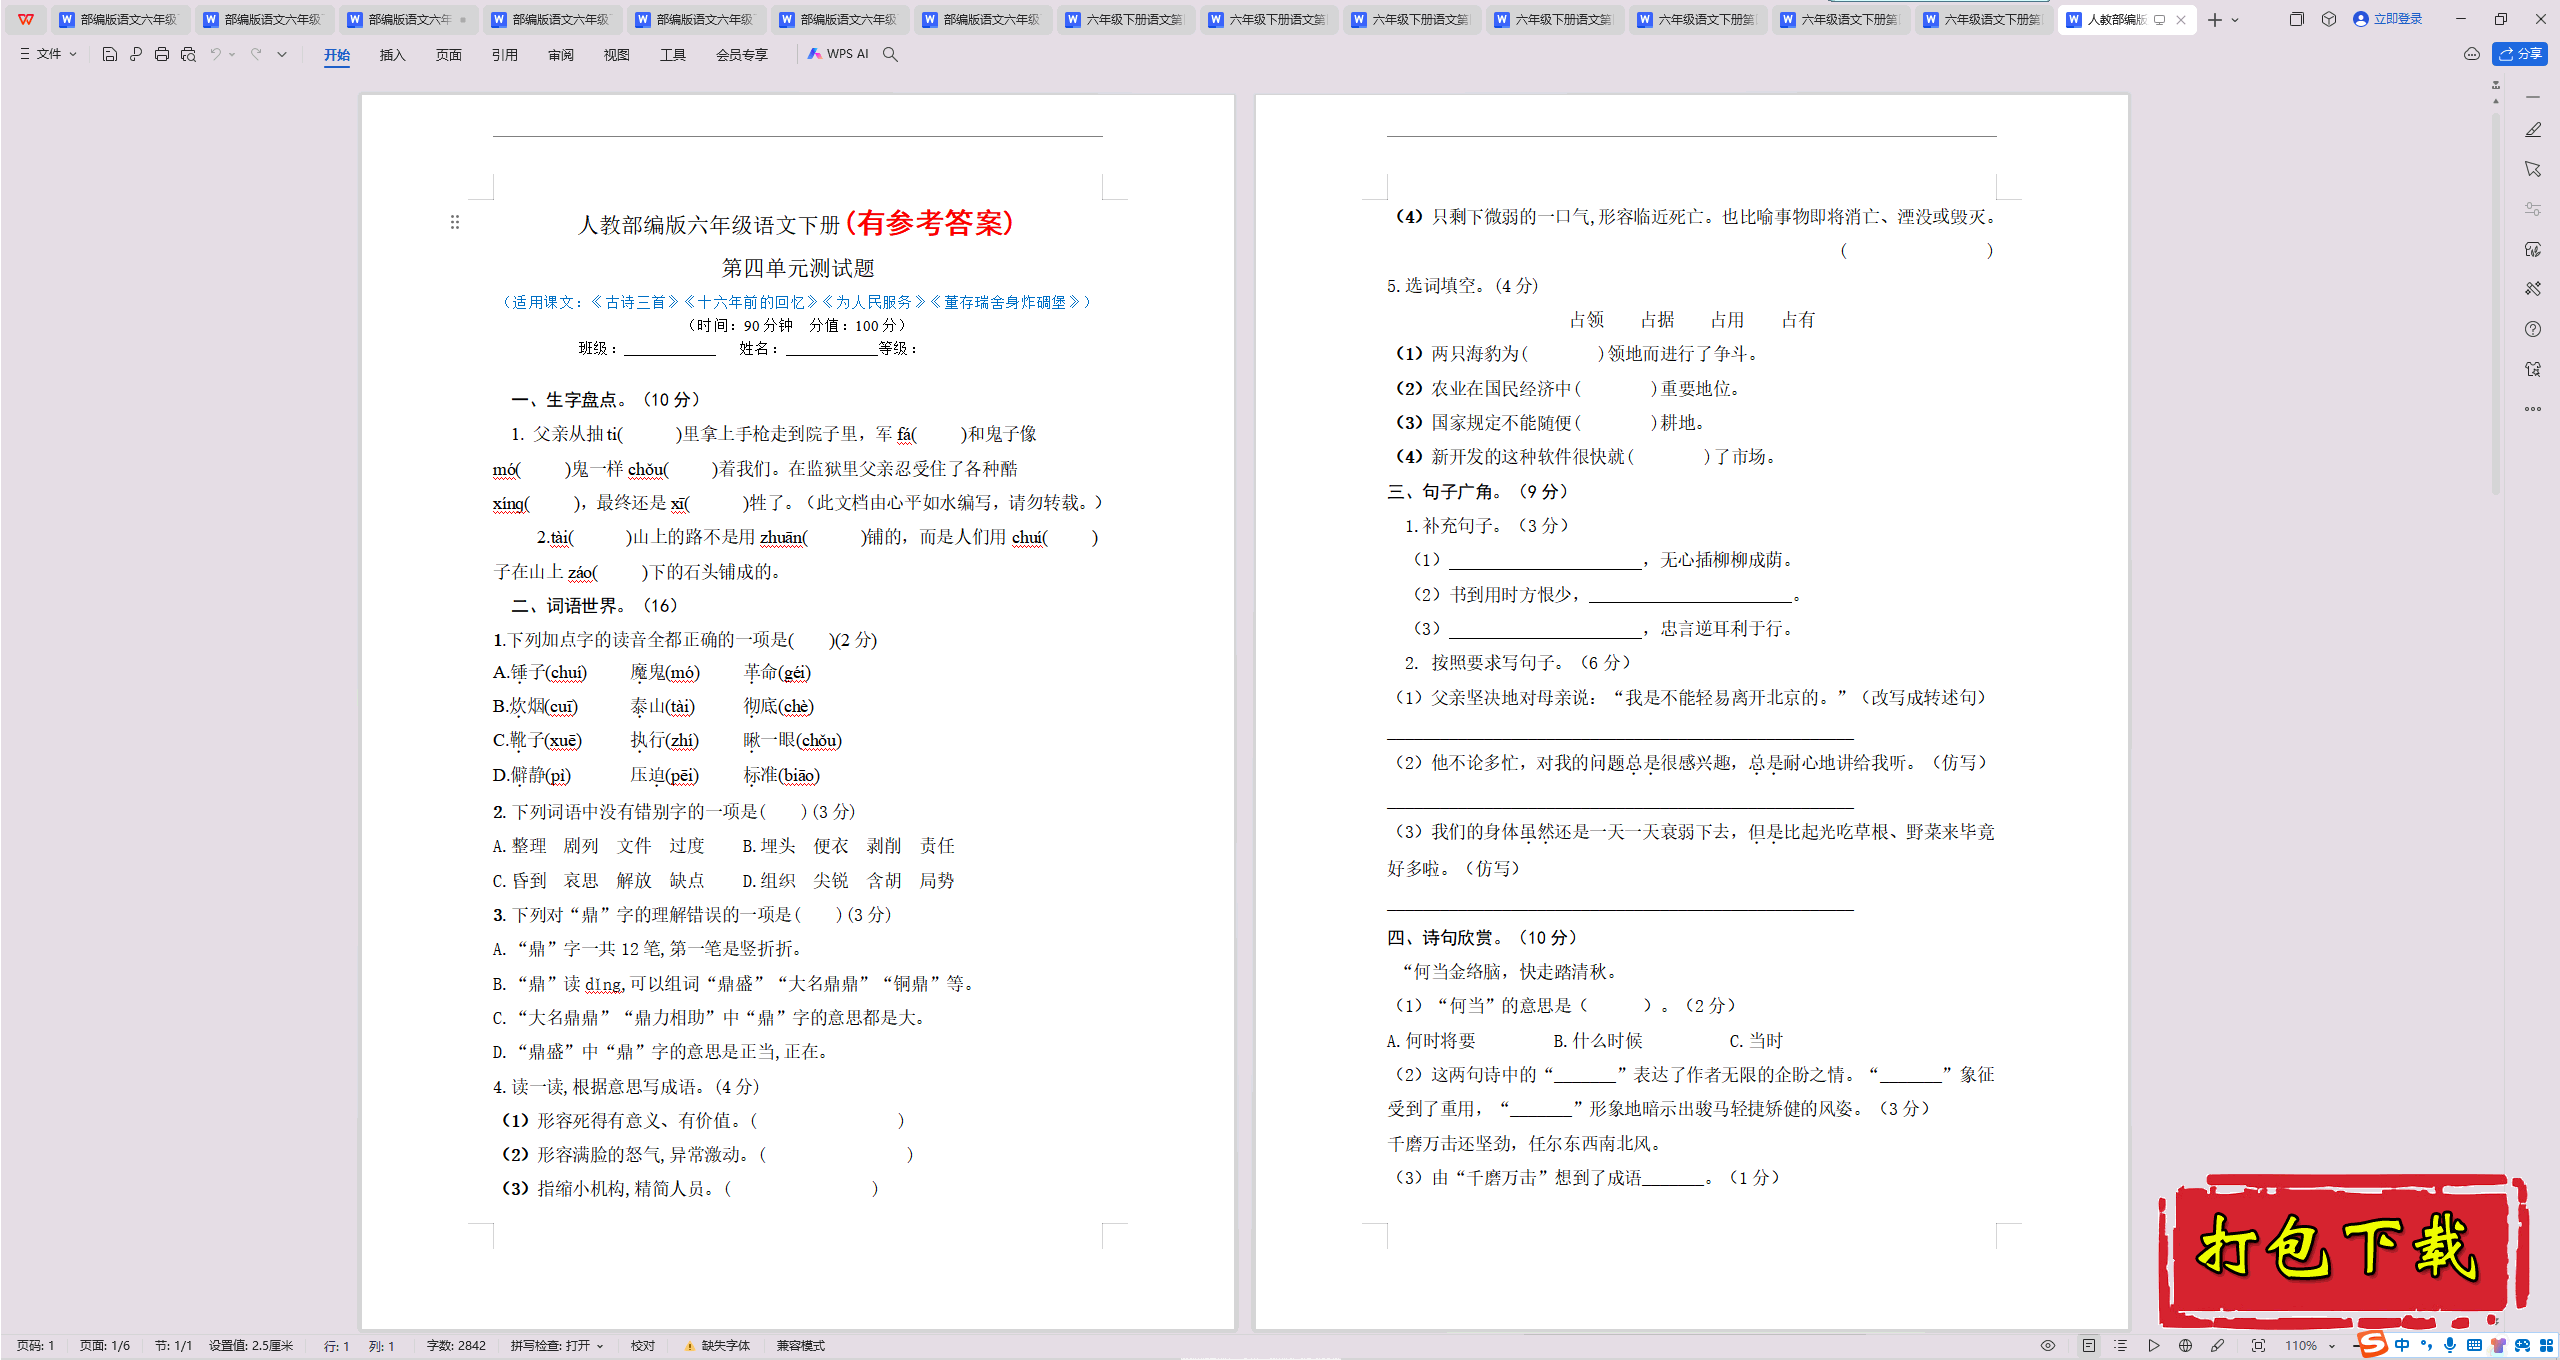
Task: Click the play read-mode icon in status bar
Action: (x=2154, y=1345)
